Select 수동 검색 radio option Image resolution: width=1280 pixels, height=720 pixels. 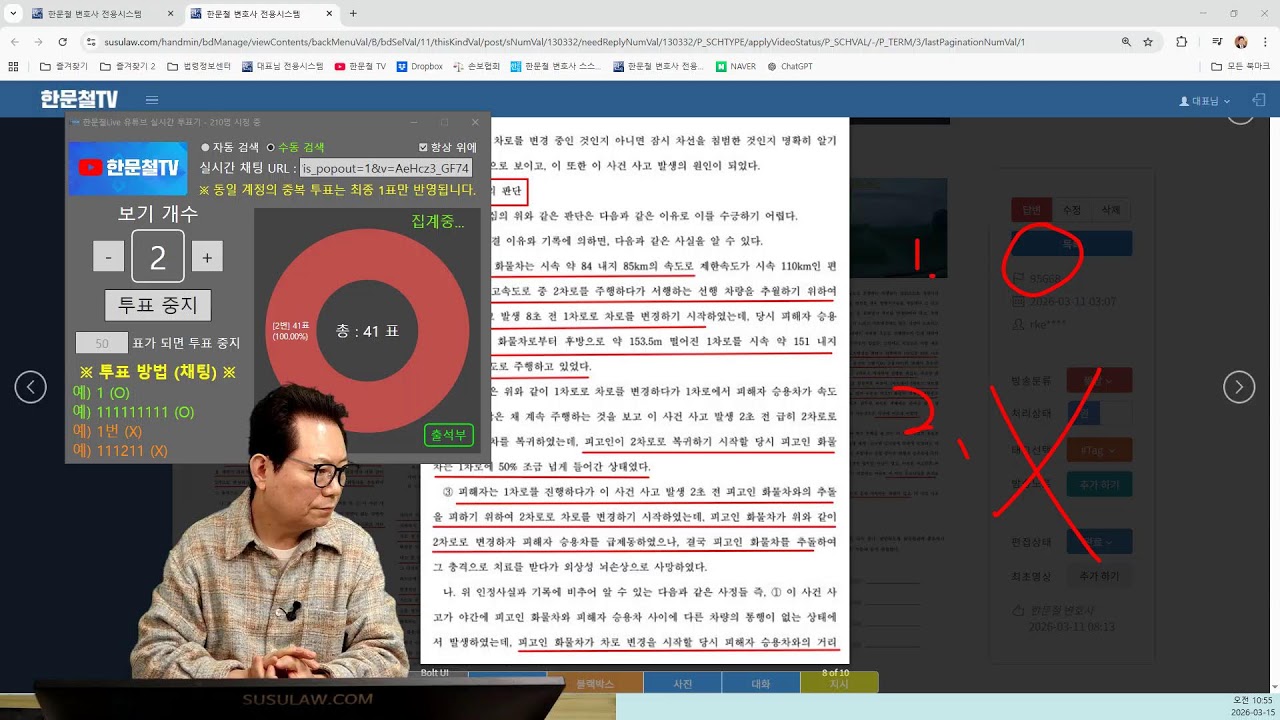(270, 147)
